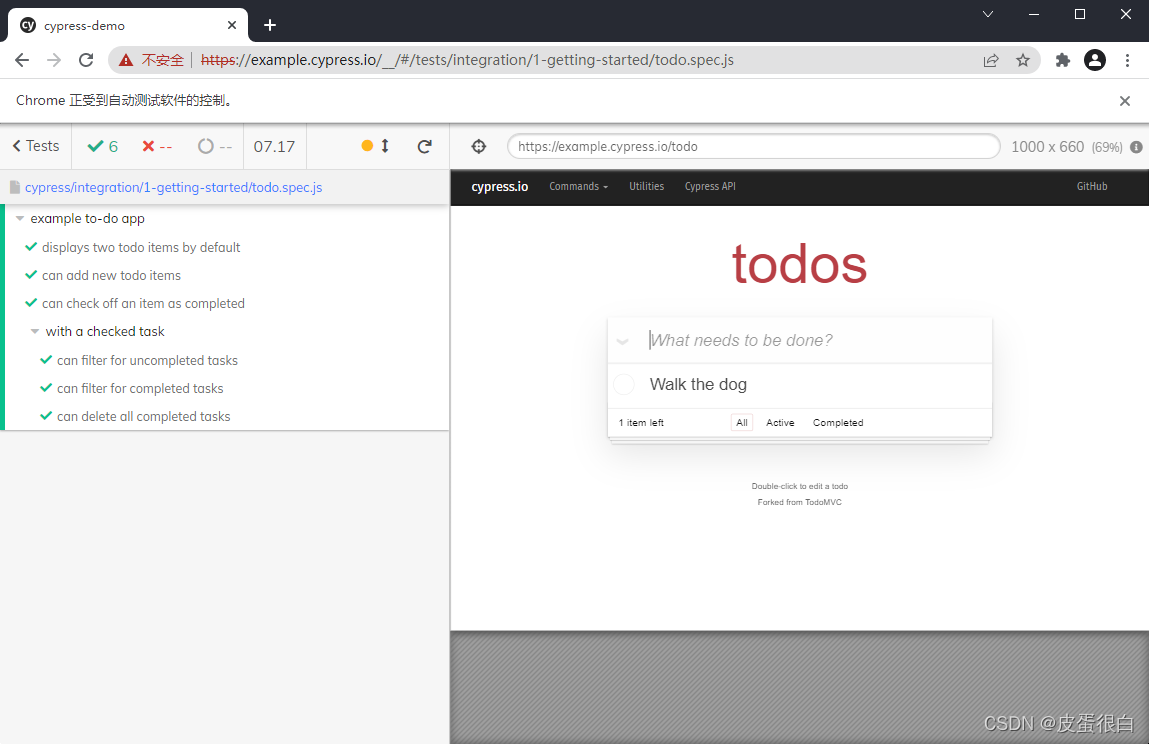Click the Forked from TodoMVC text

click(799, 502)
